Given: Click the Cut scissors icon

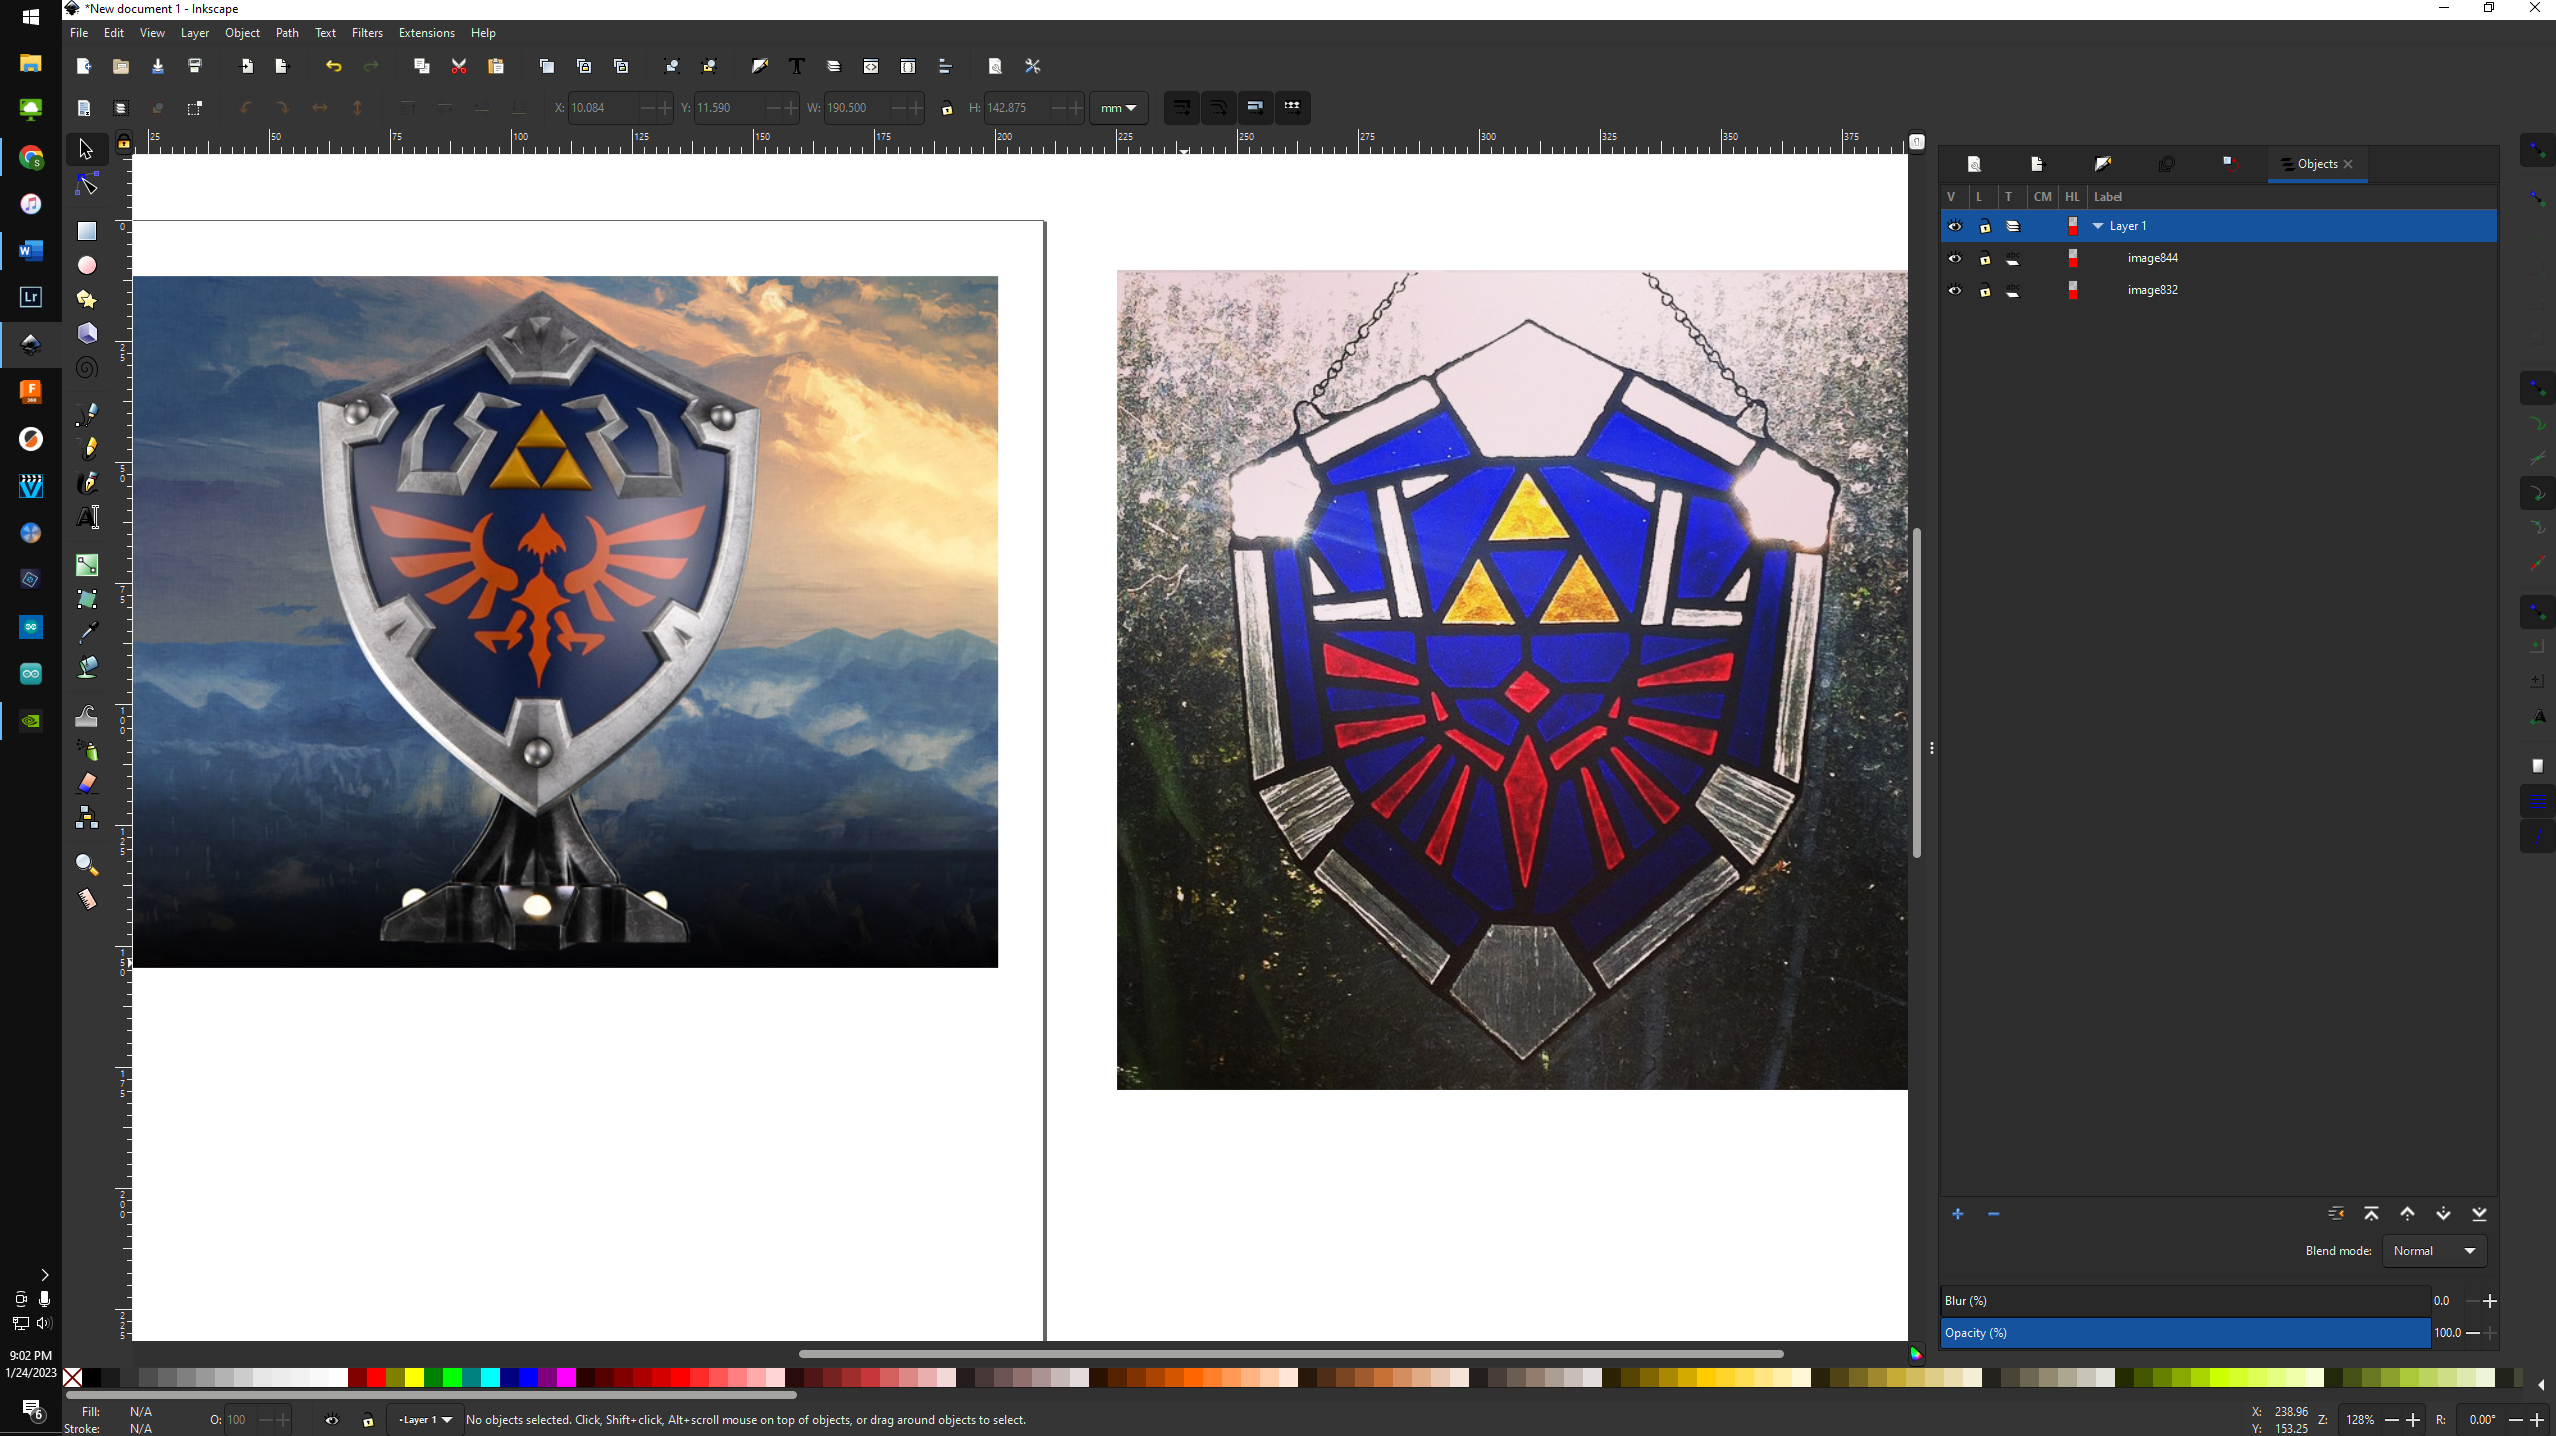Looking at the screenshot, I should pyautogui.click(x=459, y=66).
